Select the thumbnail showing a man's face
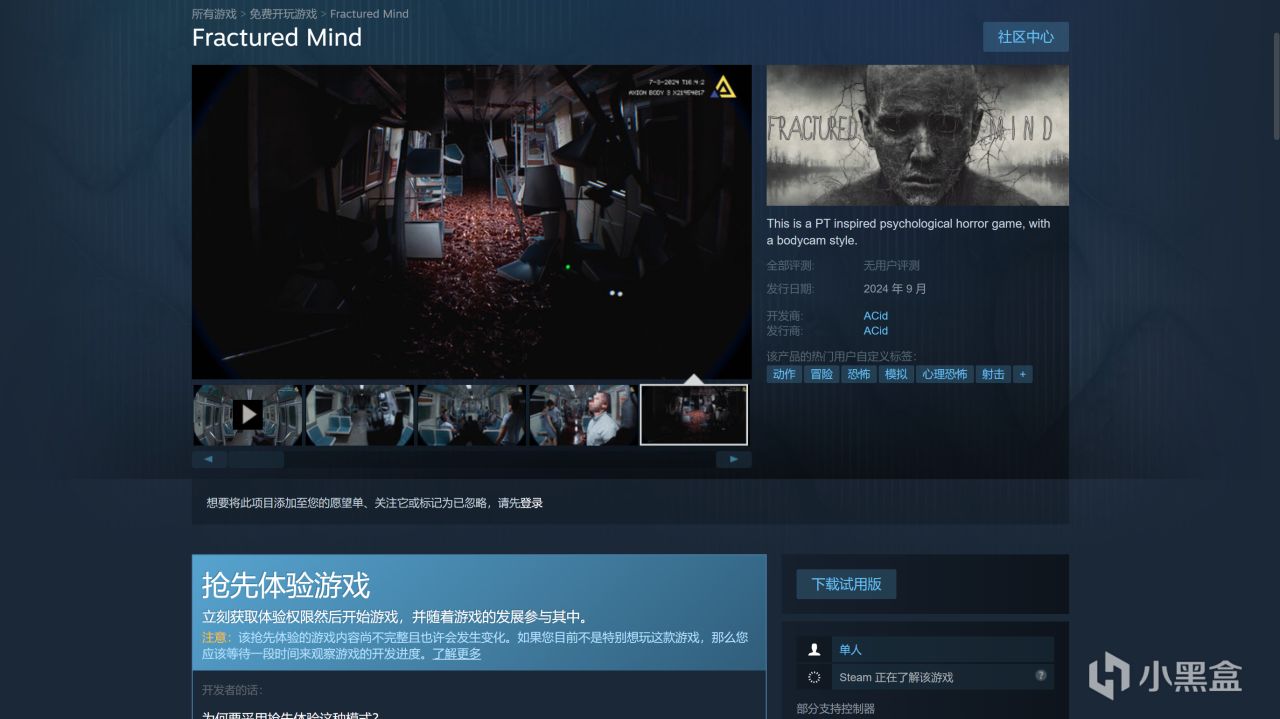Screen dimensions: 1280x719 [584, 415]
